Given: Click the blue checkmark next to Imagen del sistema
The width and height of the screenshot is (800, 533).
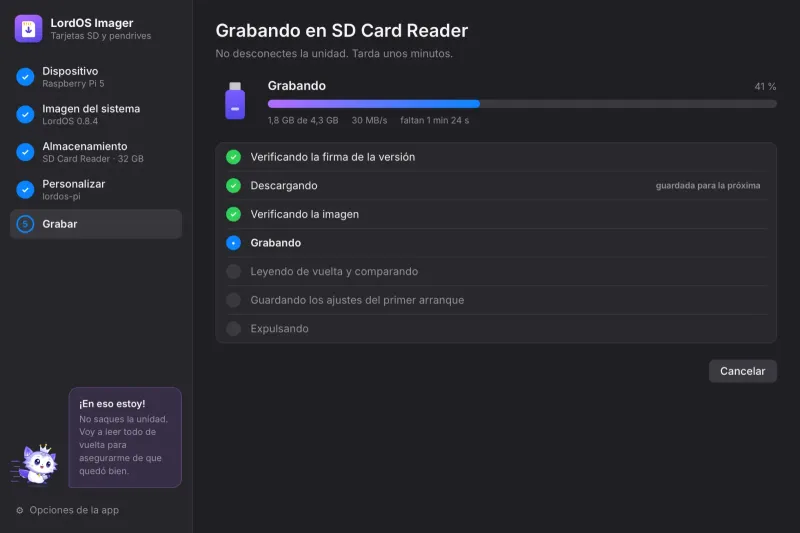Looking at the screenshot, I should click(25, 115).
